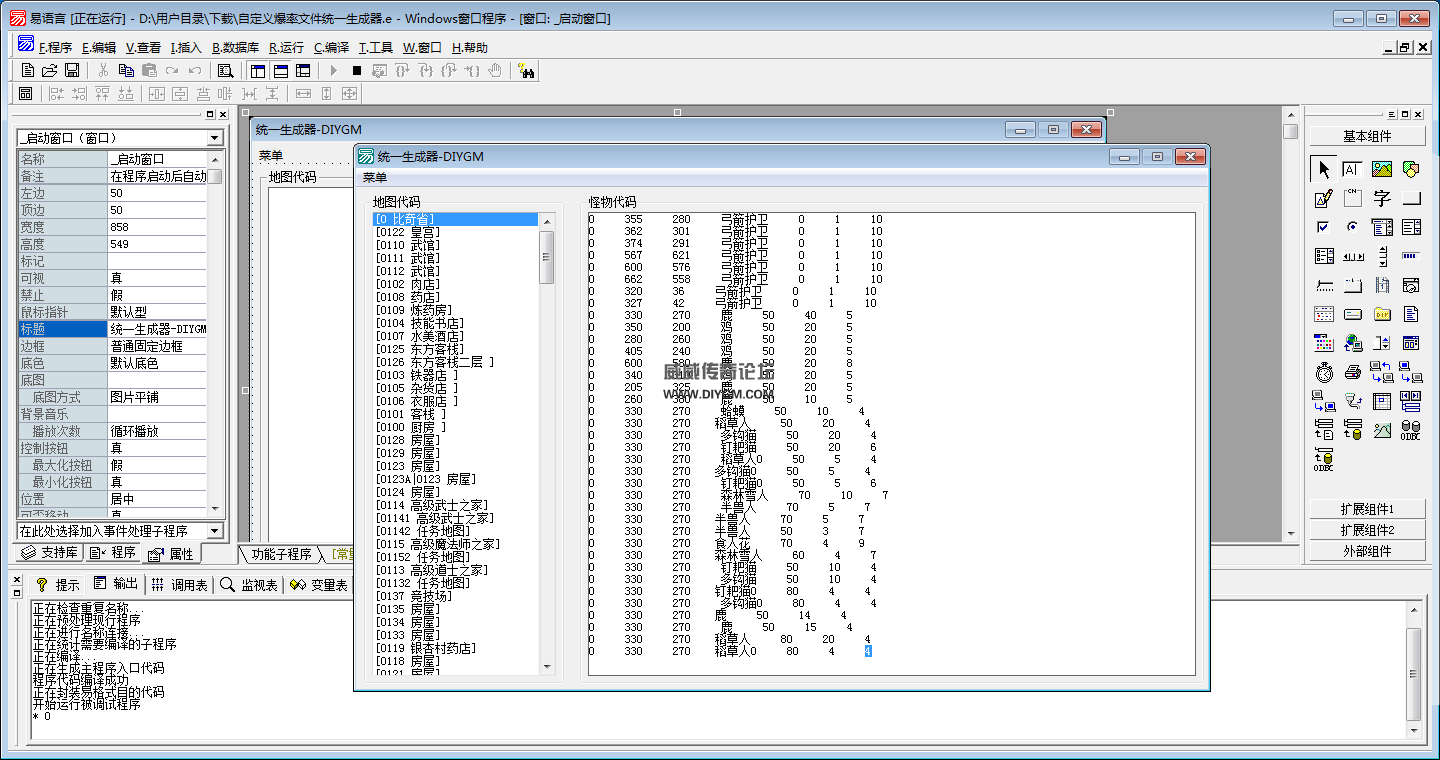Switch to the 调用表 tab
This screenshot has width=1440, height=760.
[179, 584]
